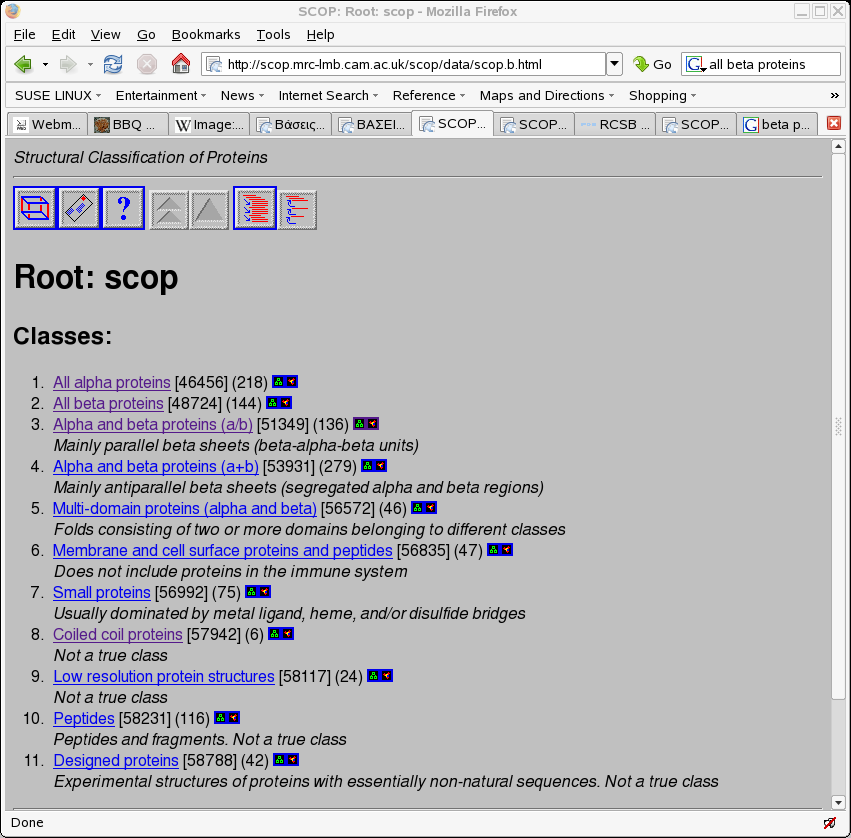Viewport: 851px width, 838px height.
Task: Expand the News bookmarks folder
Action: (x=242, y=96)
